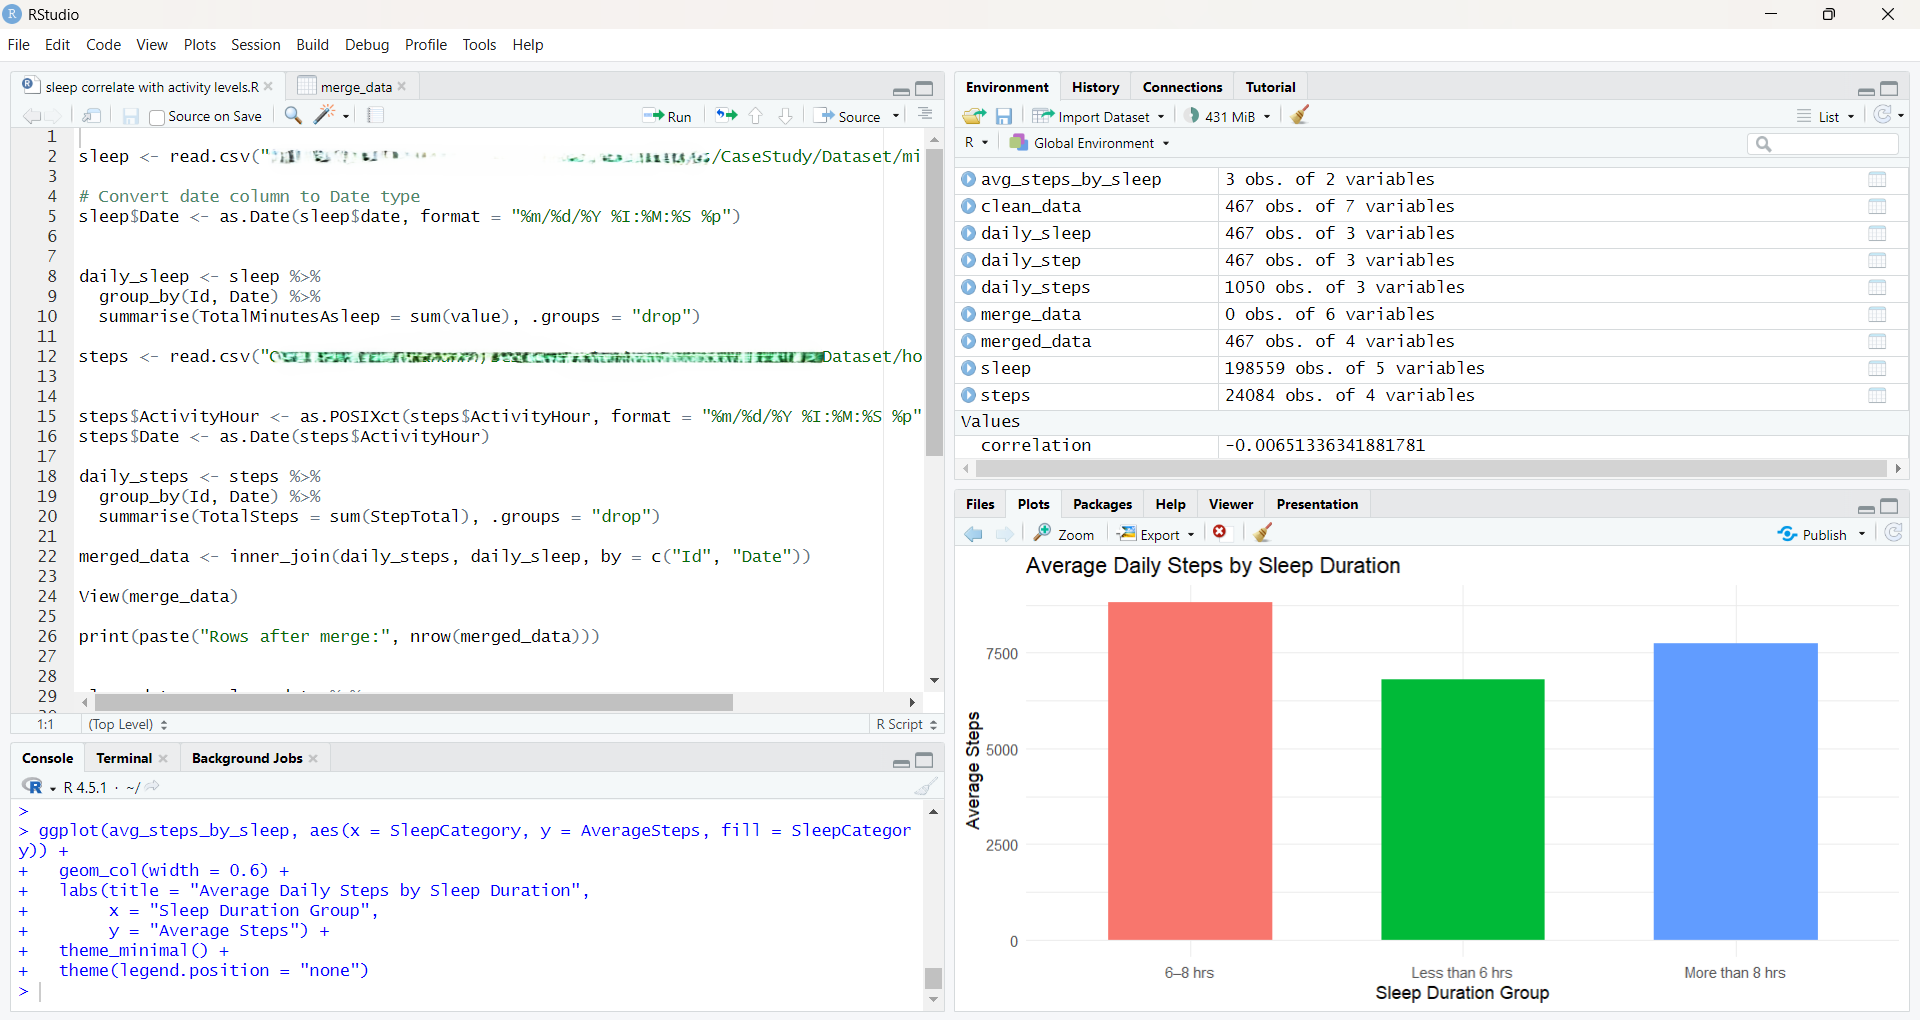Screen dimensions: 1920x1020
Task: Switch to the History tab
Action: (x=1095, y=87)
